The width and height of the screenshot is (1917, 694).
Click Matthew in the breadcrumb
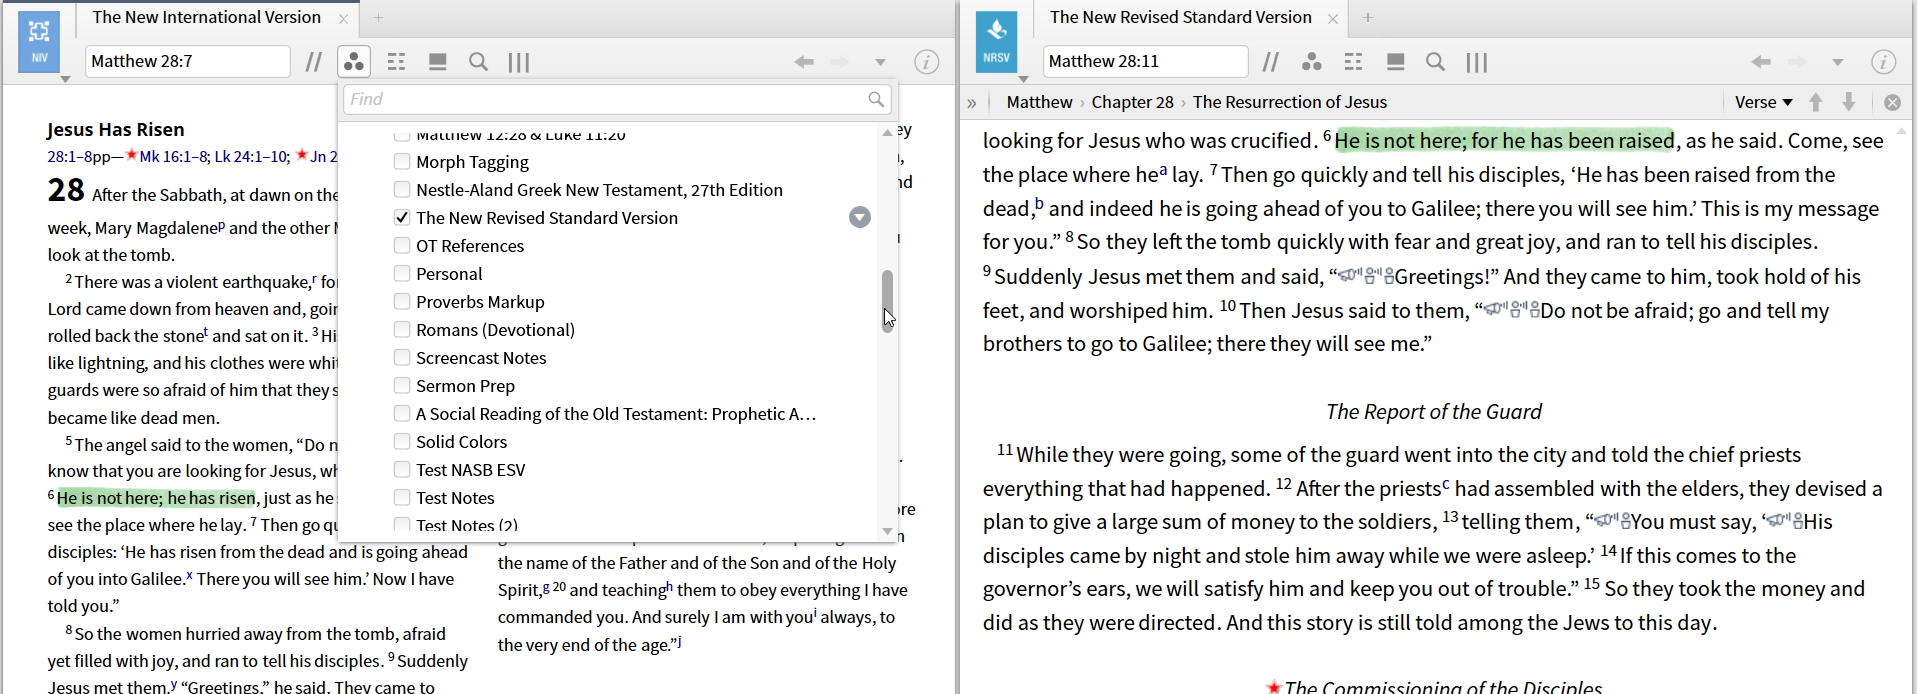pyautogui.click(x=1039, y=102)
